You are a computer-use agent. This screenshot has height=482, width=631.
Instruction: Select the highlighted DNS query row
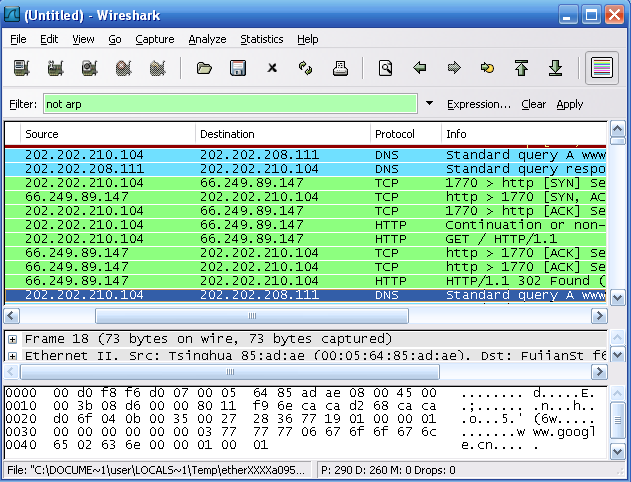305,295
